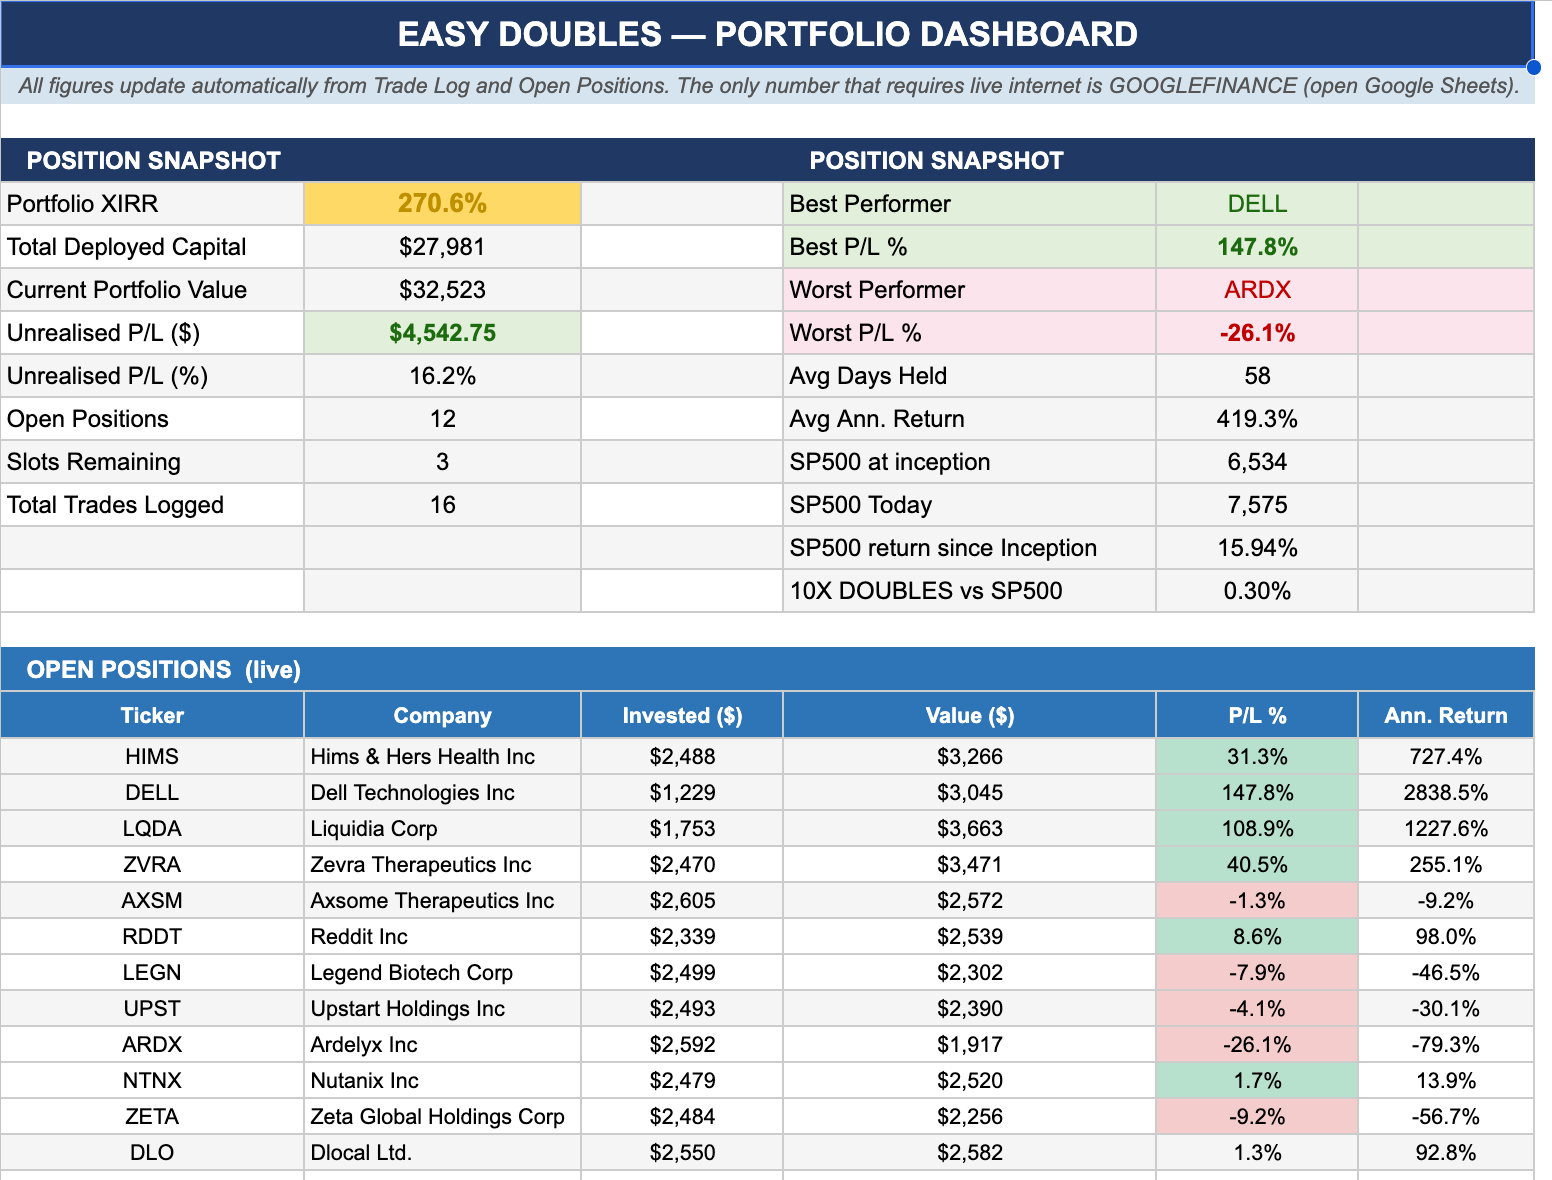Click the yellow 270.6% XIRR value
The image size is (1552, 1180).
point(442,204)
